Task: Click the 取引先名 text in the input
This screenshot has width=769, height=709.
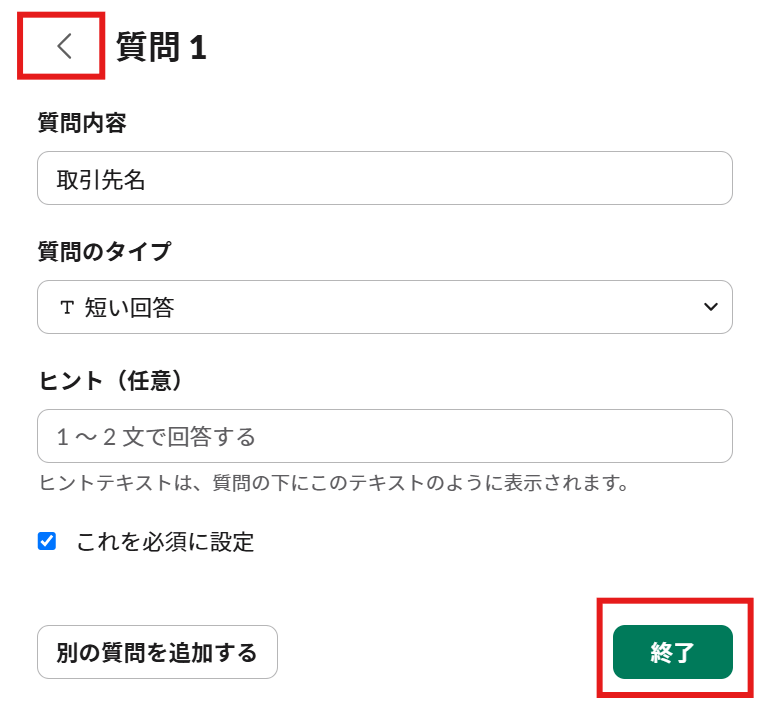Action: (101, 179)
